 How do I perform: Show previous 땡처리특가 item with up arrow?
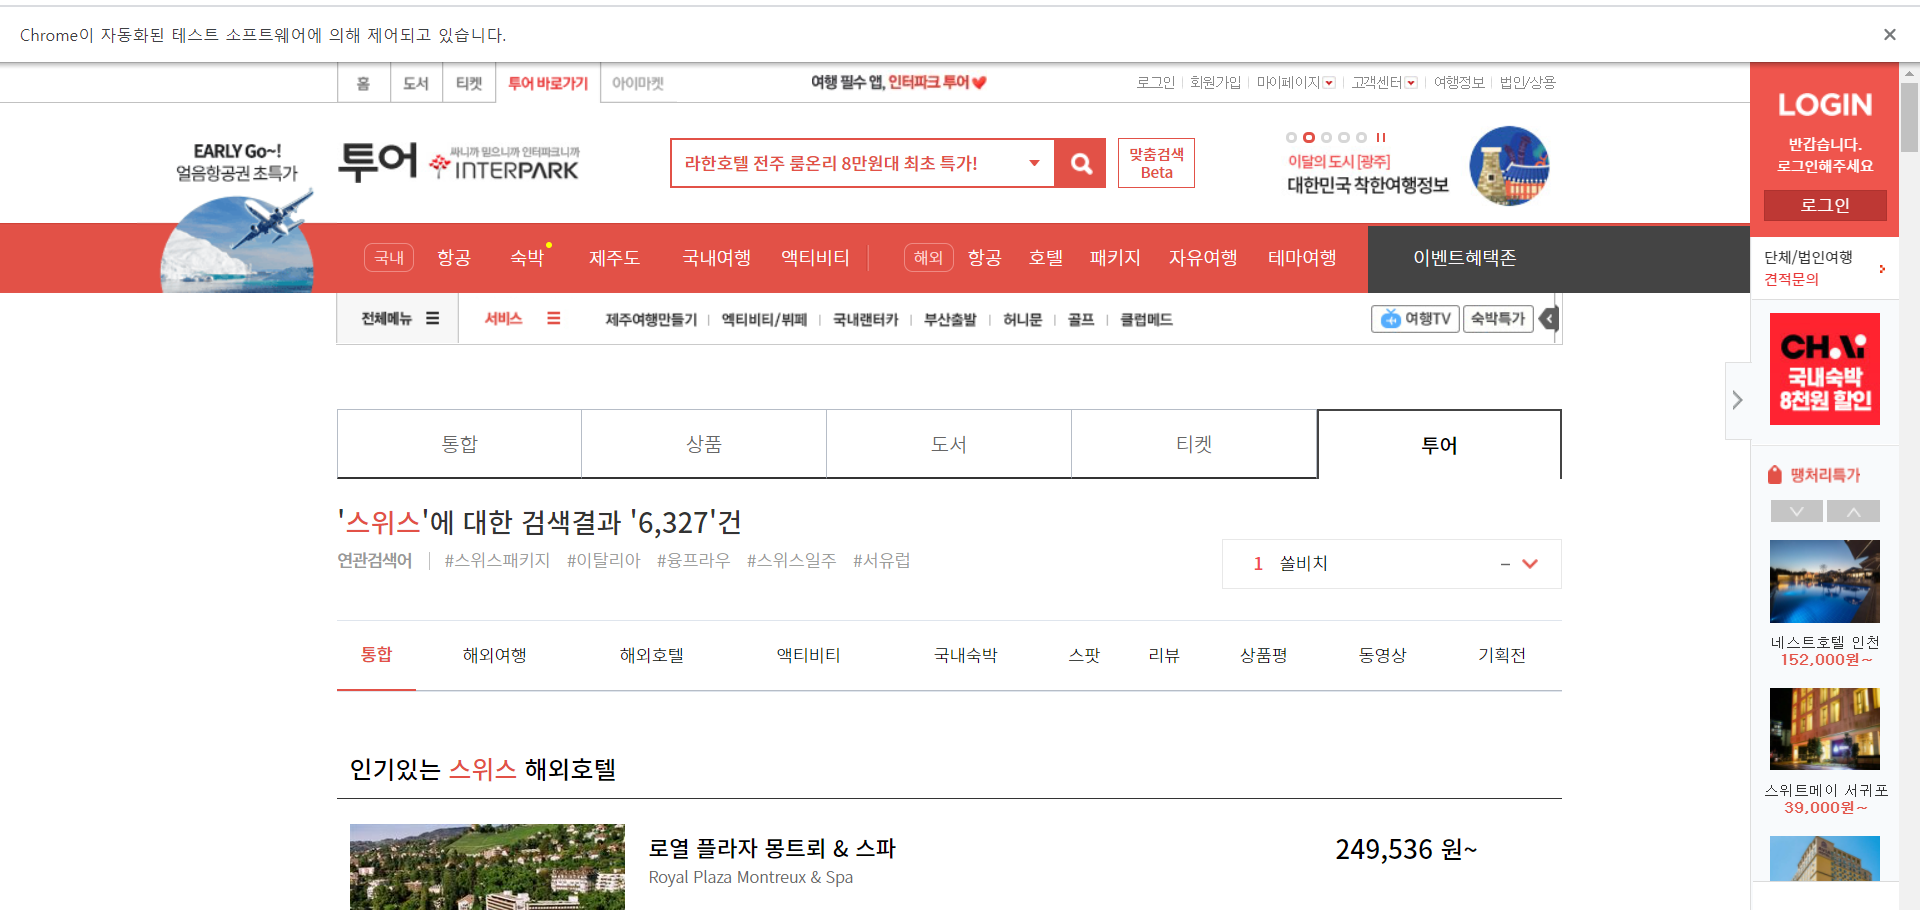[1853, 511]
